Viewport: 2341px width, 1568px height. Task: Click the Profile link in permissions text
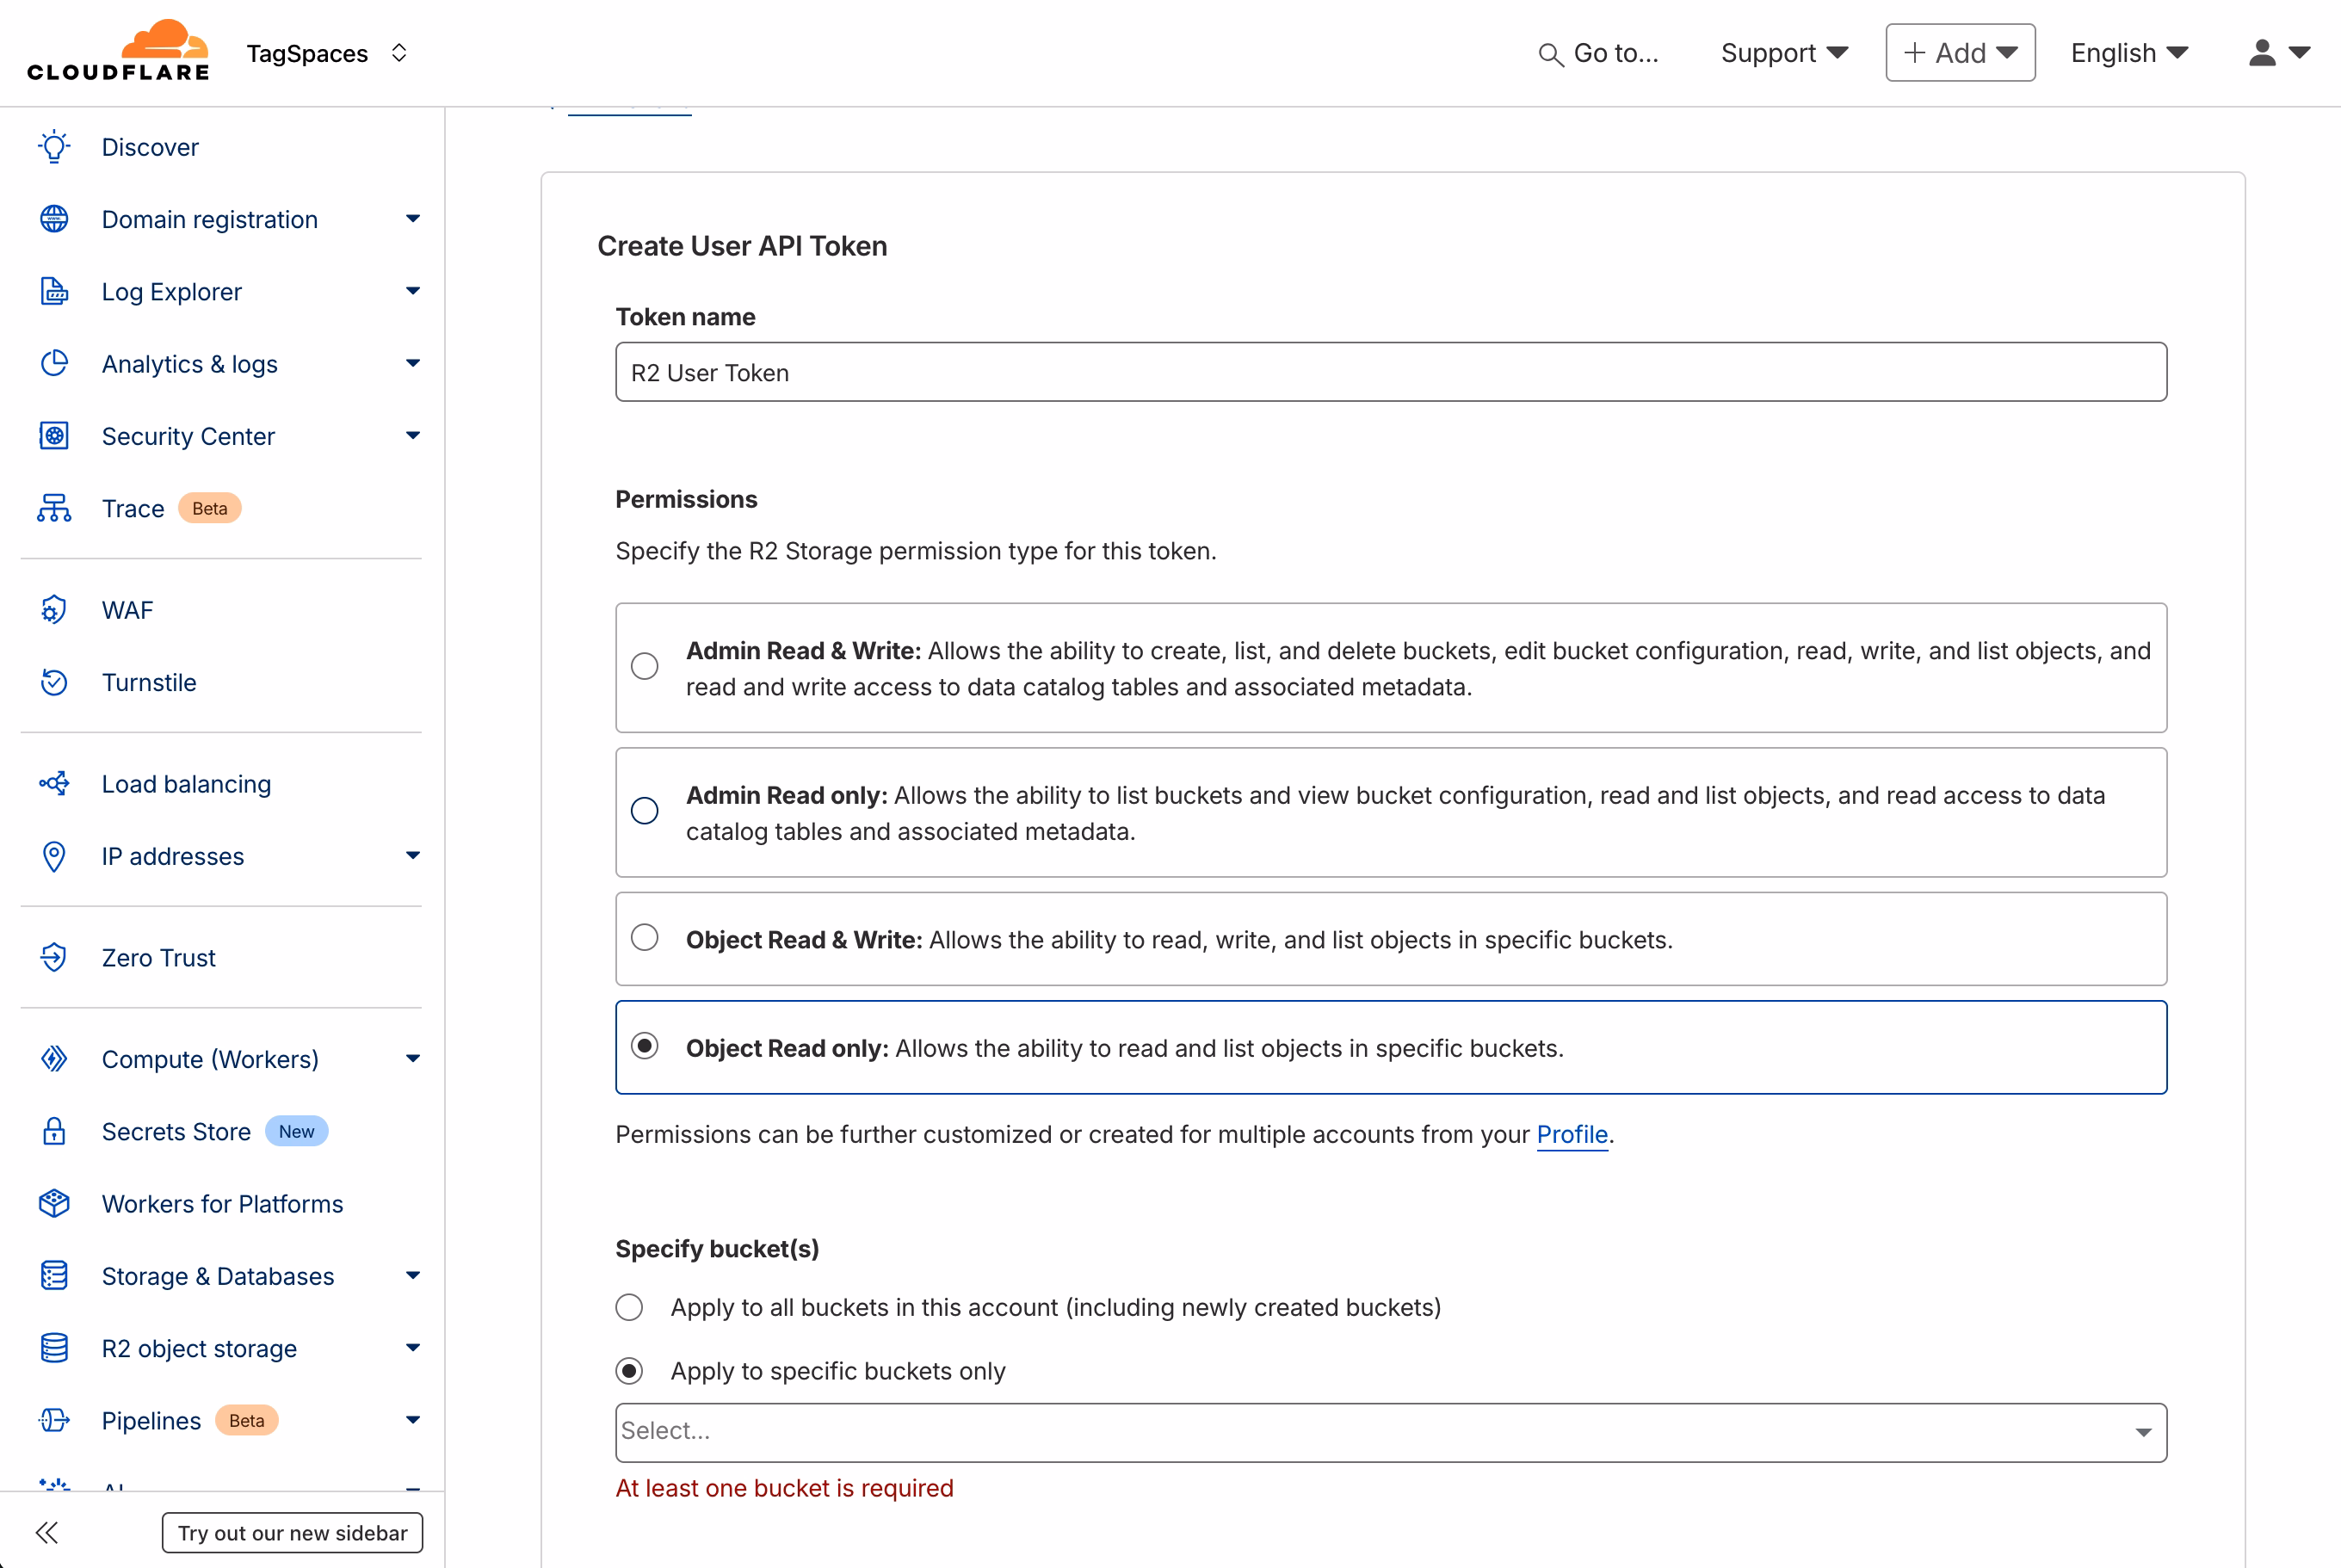coord(1571,1135)
